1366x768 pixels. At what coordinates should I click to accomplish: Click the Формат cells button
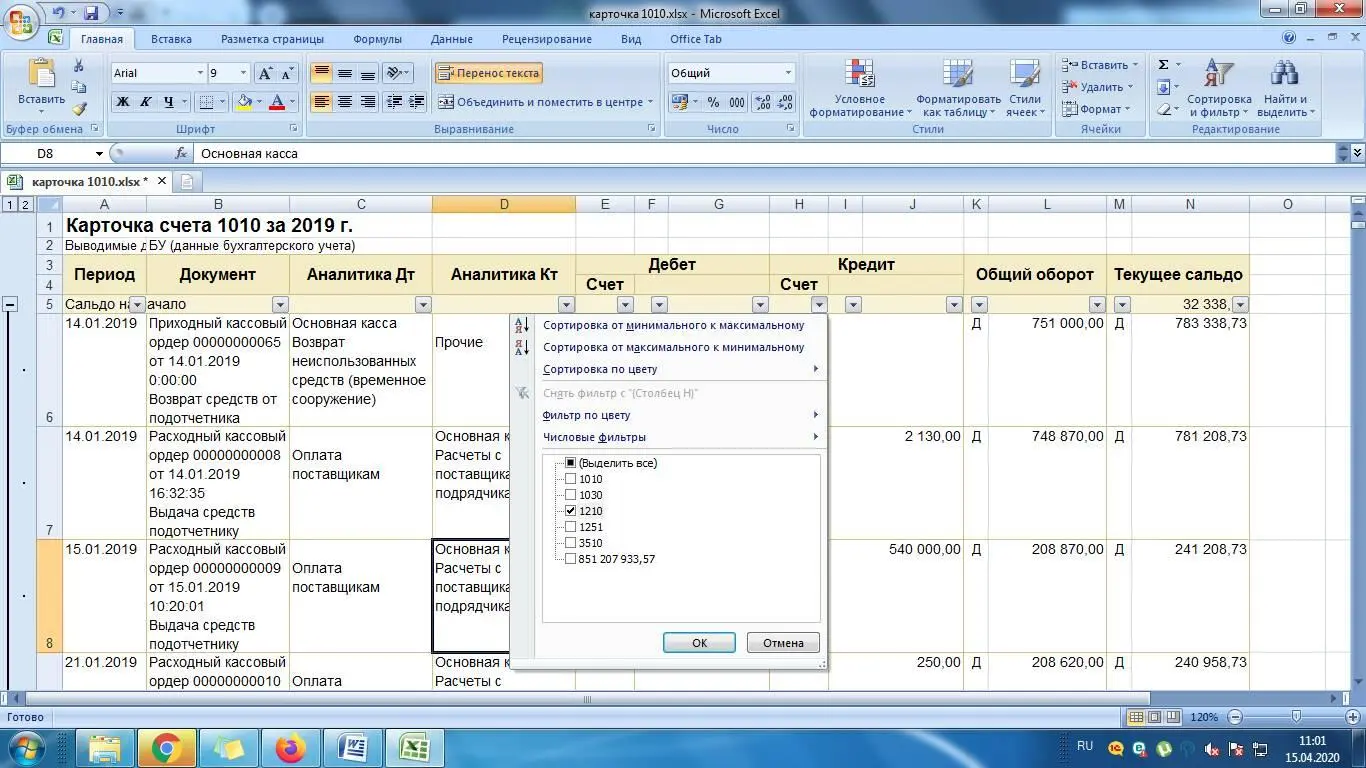(1096, 109)
